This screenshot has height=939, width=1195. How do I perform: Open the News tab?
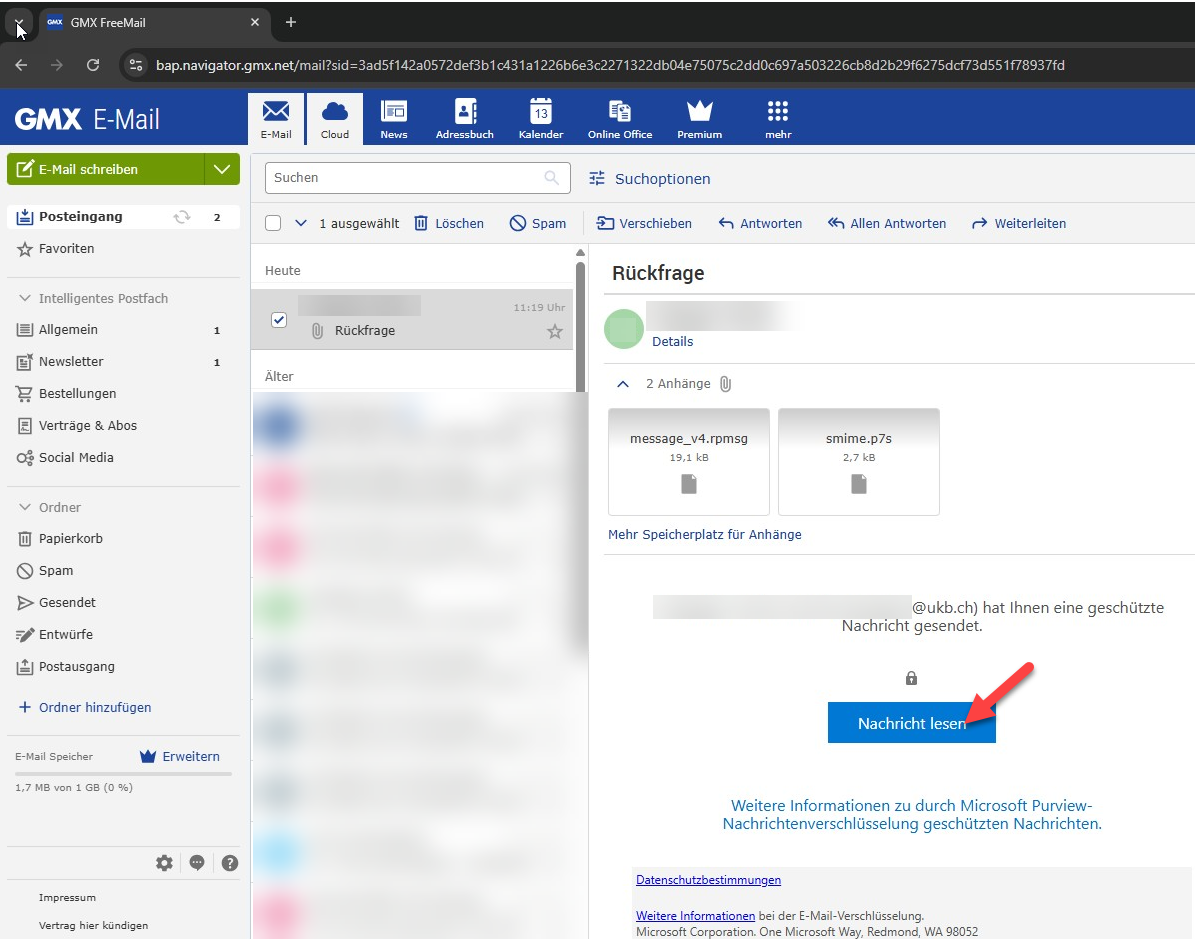[x=393, y=119]
